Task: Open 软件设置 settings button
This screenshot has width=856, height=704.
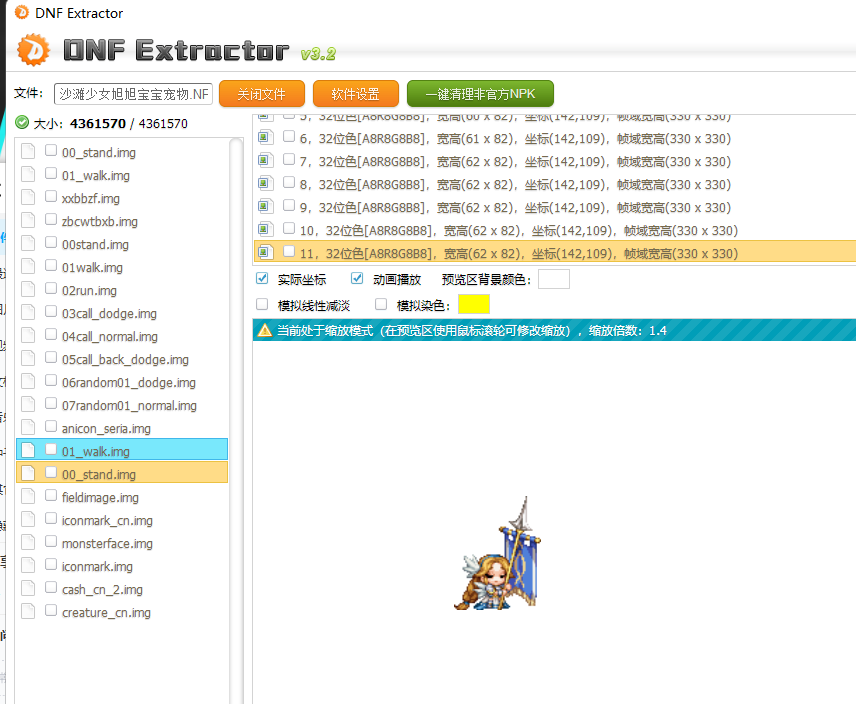Action: 355,94
